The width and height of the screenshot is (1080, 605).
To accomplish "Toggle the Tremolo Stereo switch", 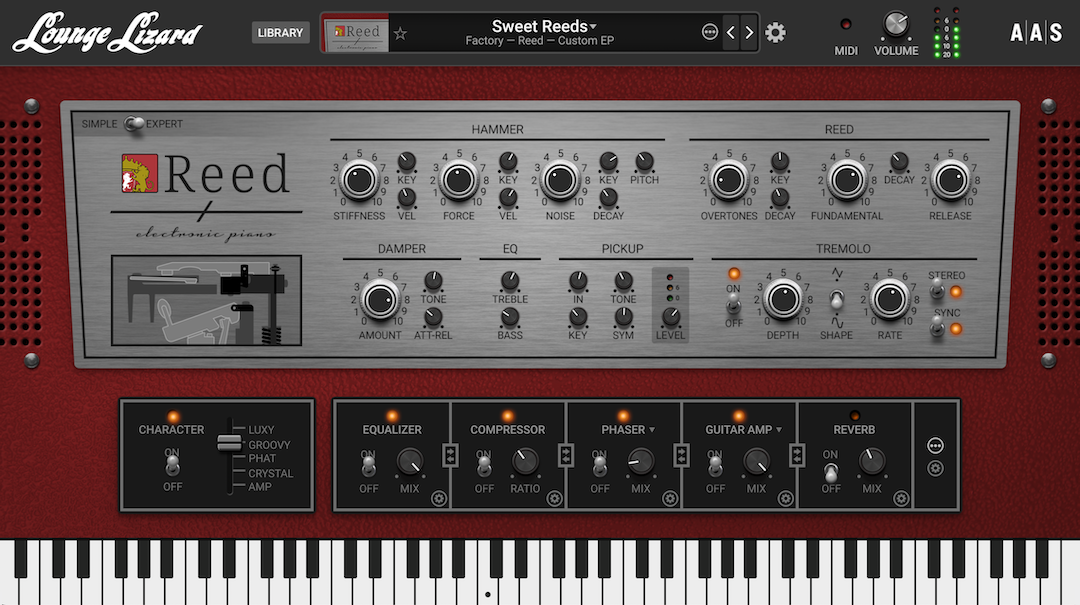I will pyautogui.click(x=937, y=290).
